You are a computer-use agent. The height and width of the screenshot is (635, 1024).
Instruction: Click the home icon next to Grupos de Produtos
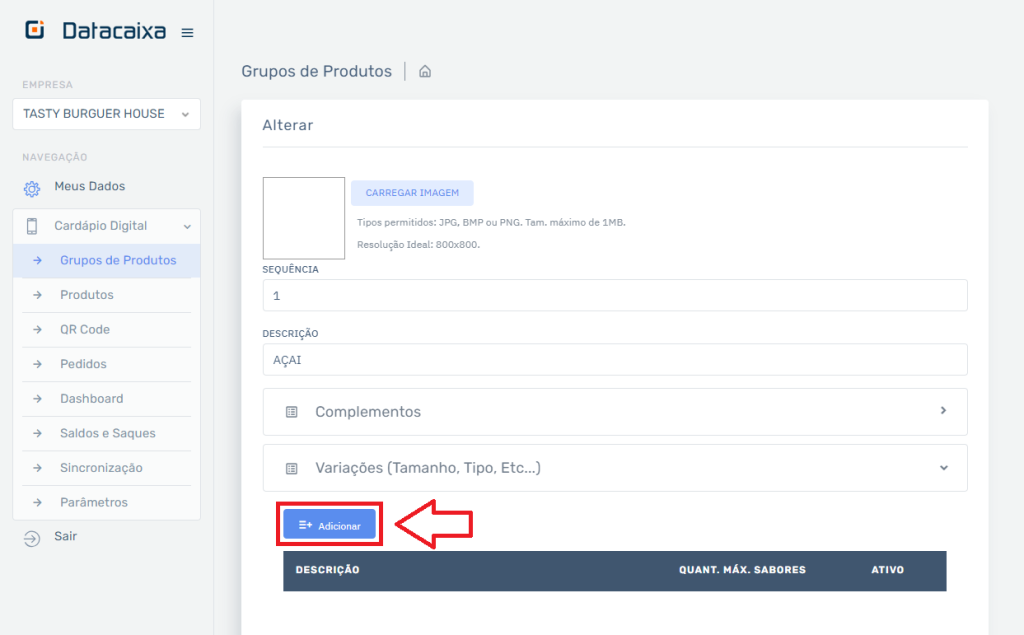pyautogui.click(x=424, y=71)
